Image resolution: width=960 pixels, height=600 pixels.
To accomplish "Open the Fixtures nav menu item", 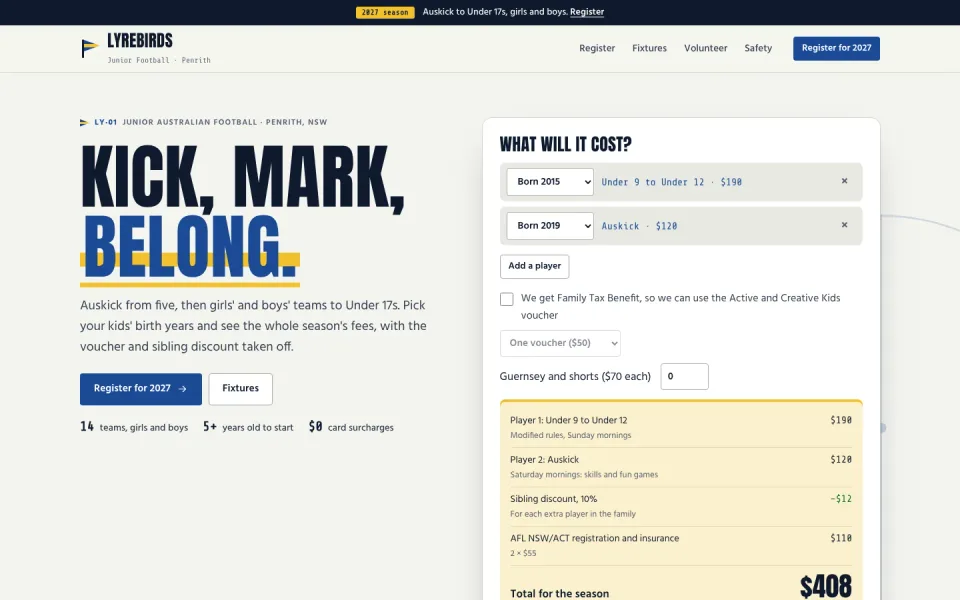I will (650, 48).
